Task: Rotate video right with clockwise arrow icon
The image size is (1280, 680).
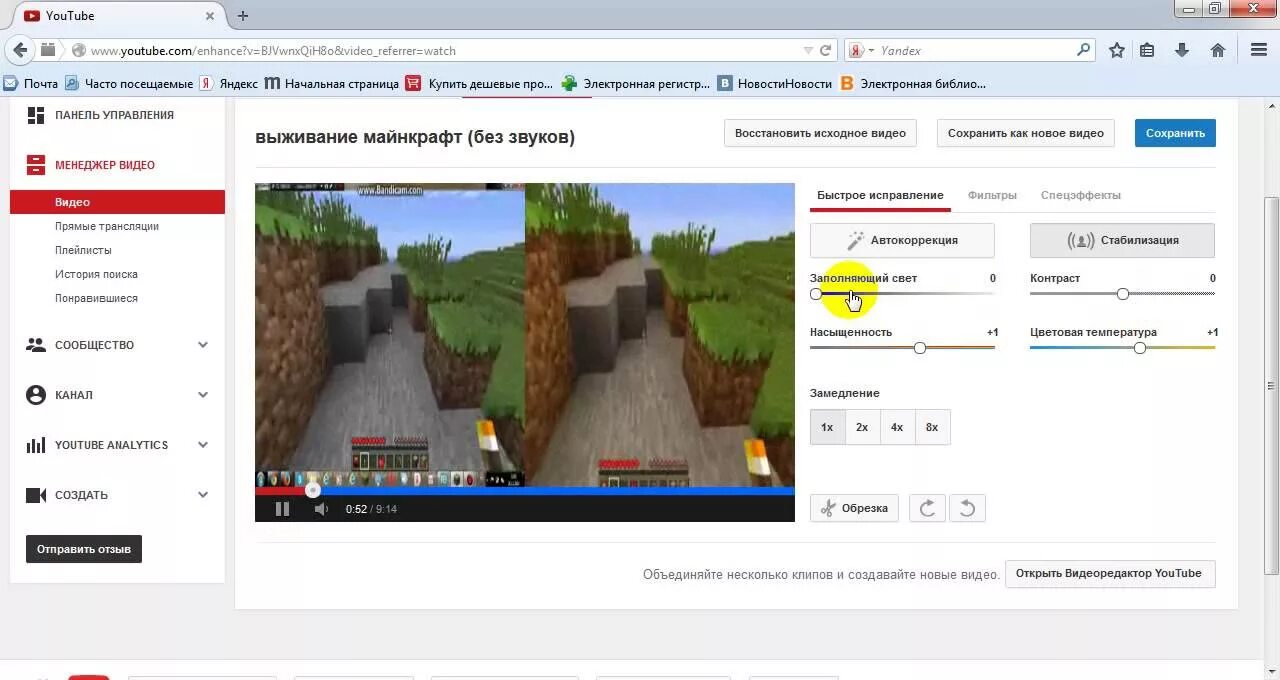Action: pyautogui.click(x=927, y=508)
